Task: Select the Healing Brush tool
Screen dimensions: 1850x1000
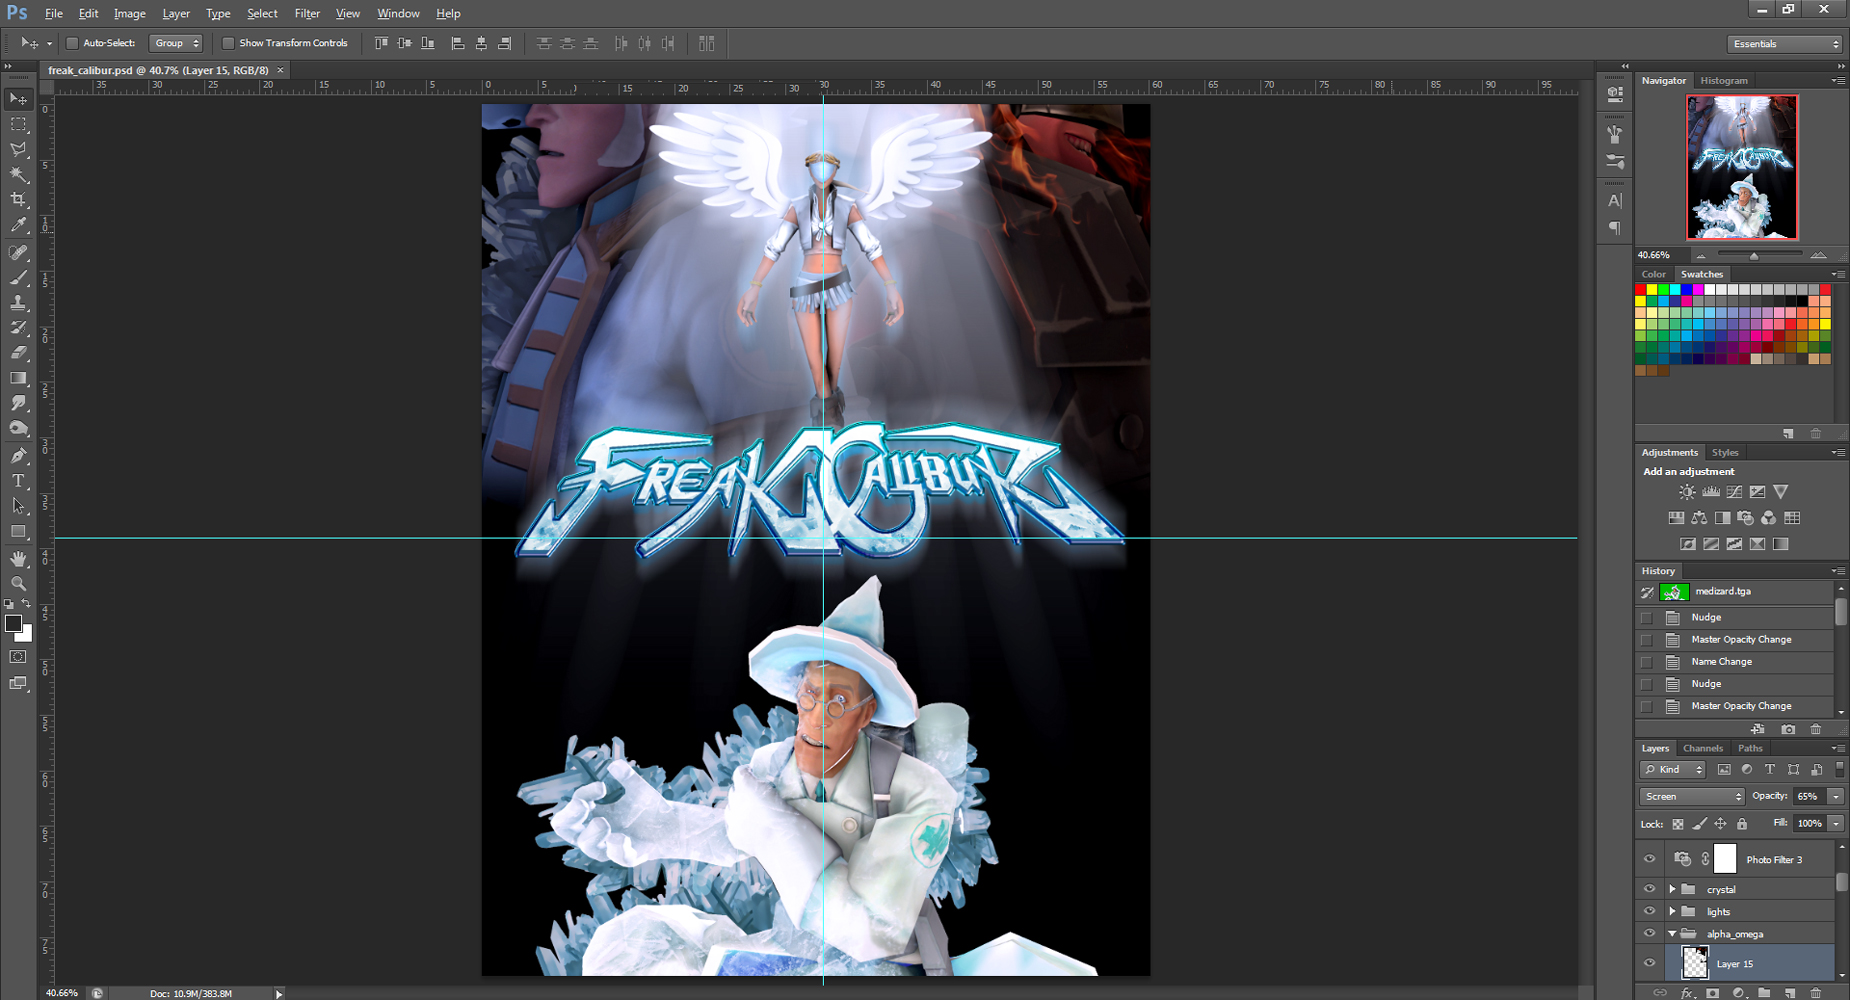Action: 19,252
